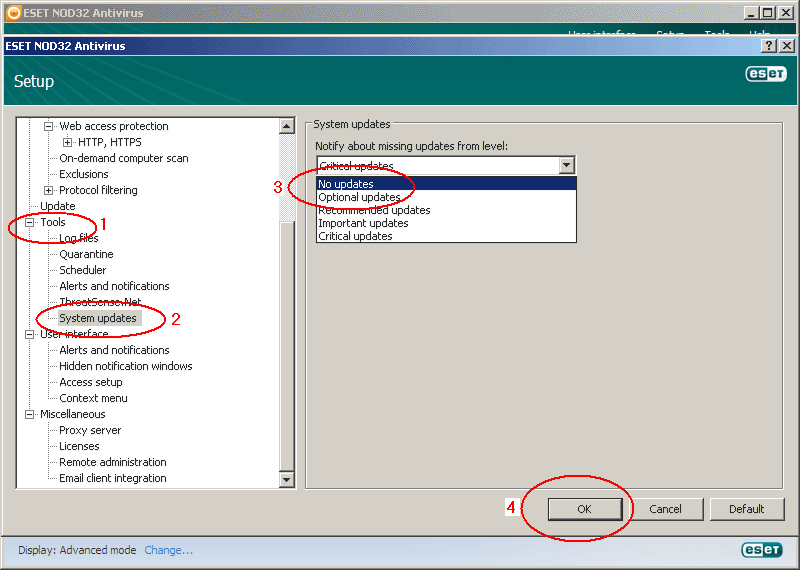Viewport: 800px width, 570px height.
Task: Select Exclusions in the tree
Action: [x=84, y=174]
